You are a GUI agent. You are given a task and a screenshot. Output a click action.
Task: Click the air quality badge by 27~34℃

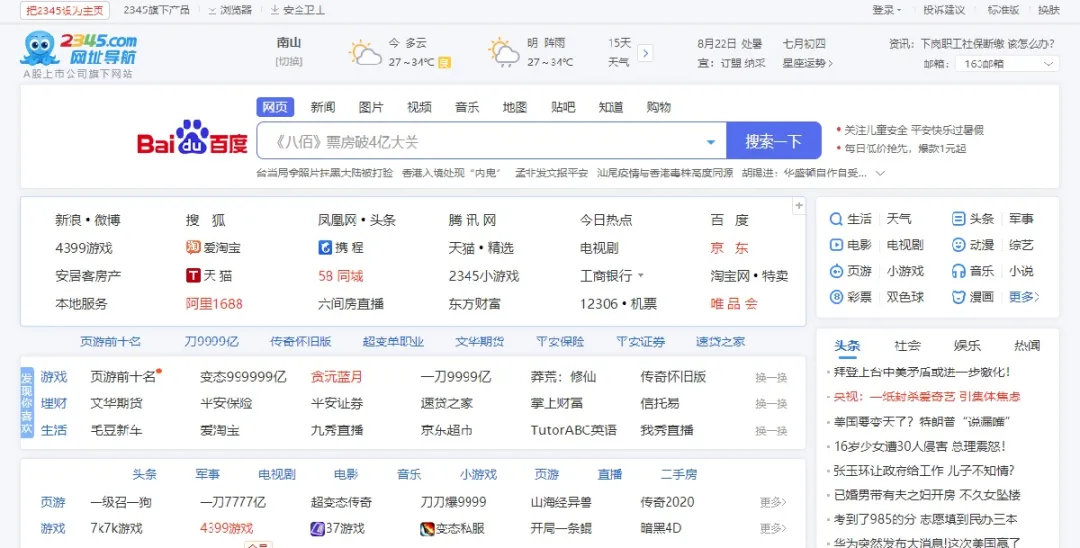coord(445,63)
